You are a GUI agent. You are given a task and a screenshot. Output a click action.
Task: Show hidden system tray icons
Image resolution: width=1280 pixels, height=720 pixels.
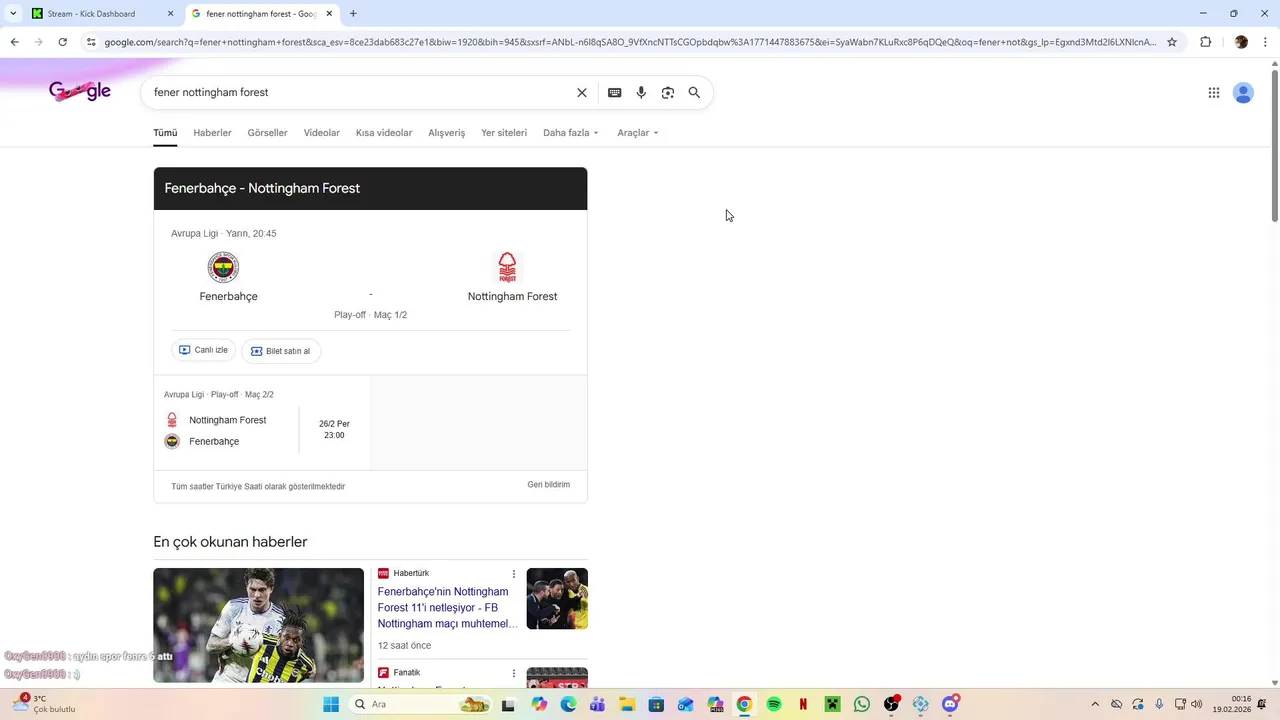pos(1095,704)
